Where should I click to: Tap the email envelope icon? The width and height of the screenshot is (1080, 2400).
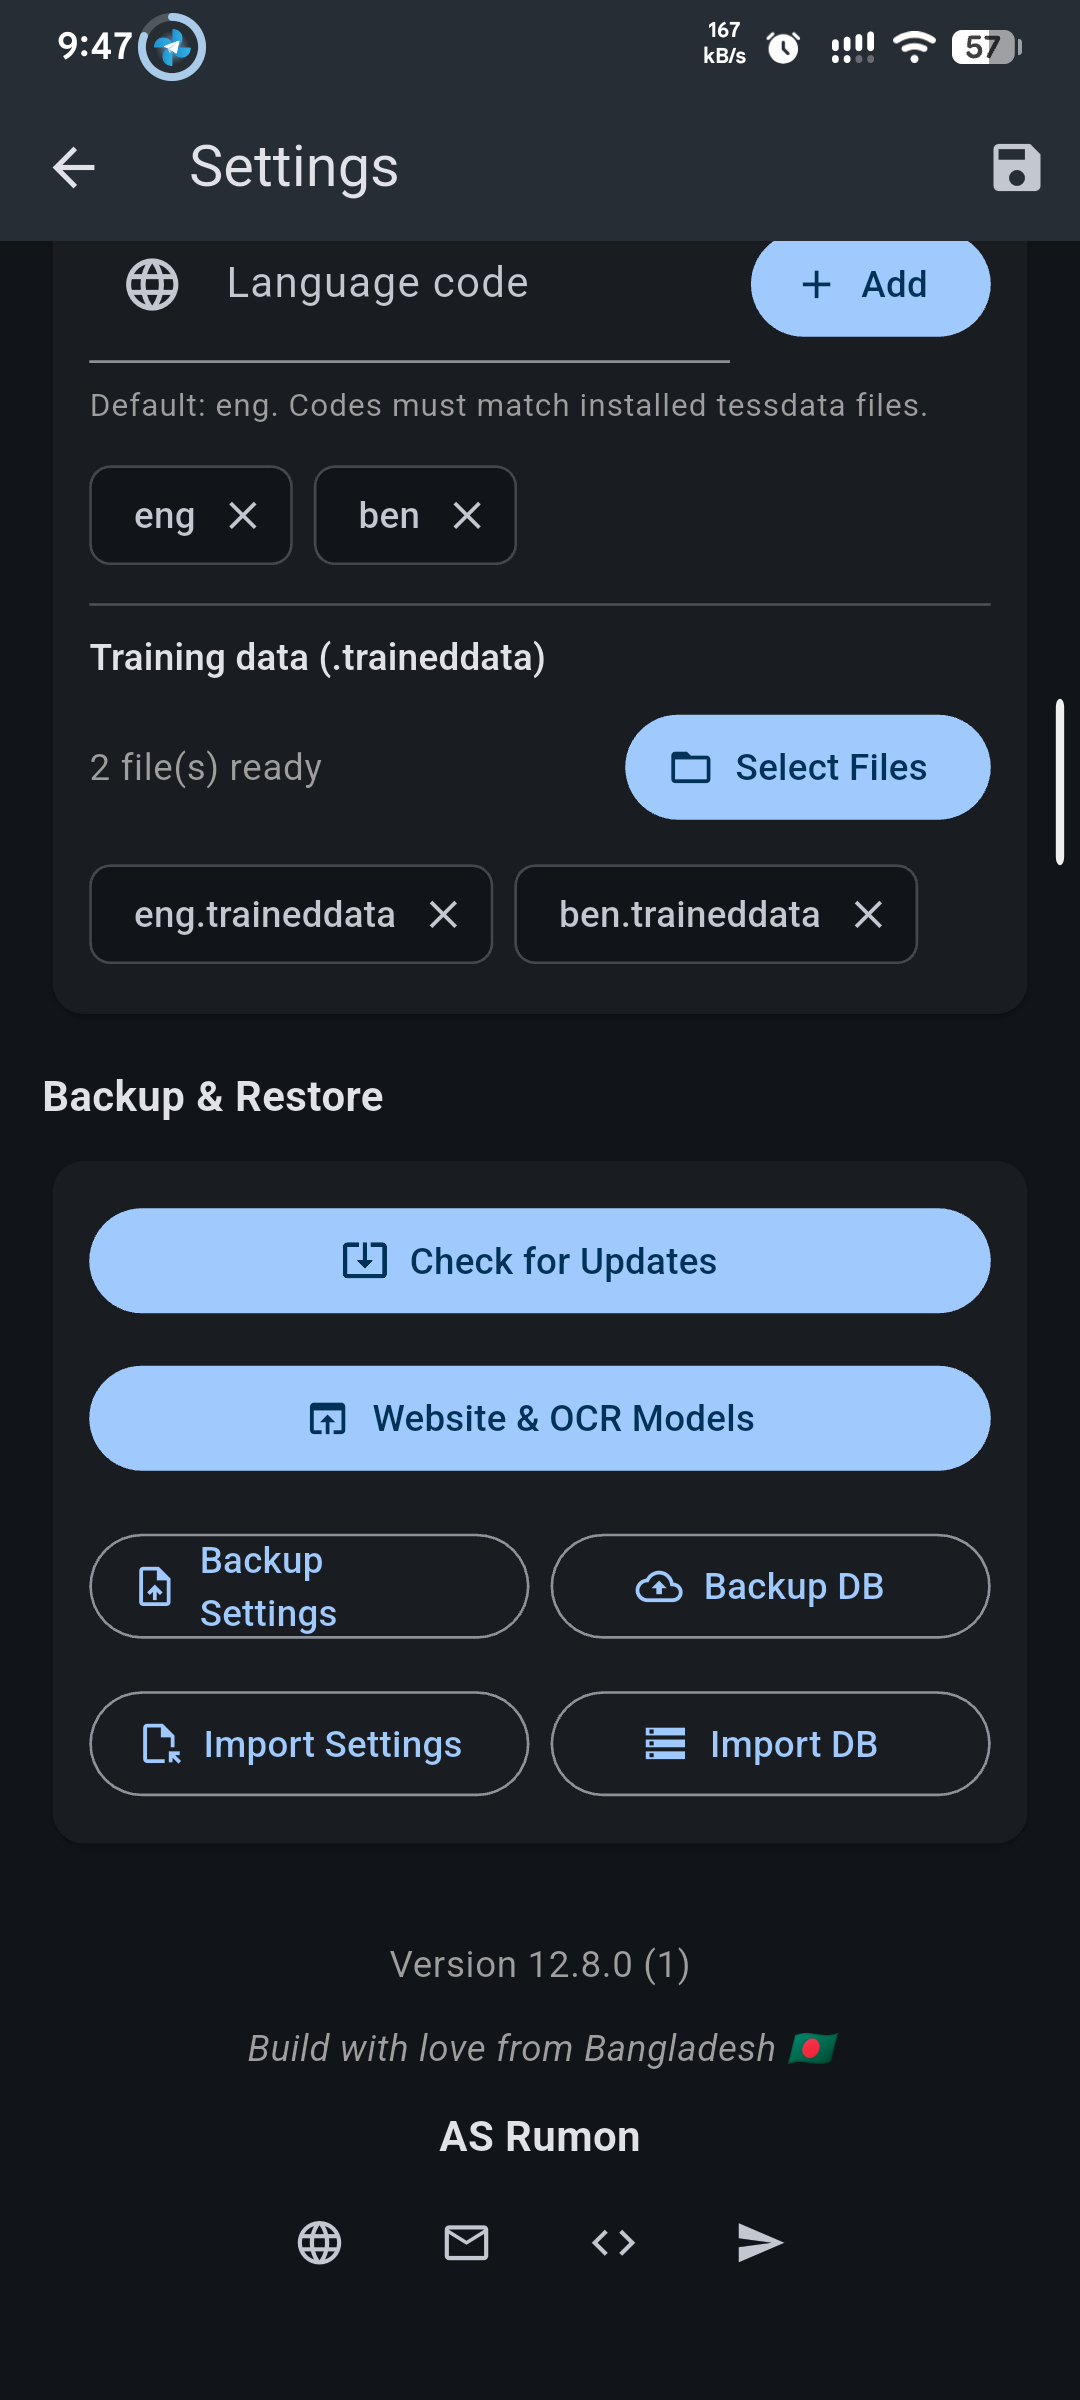tap(466, 2243)
